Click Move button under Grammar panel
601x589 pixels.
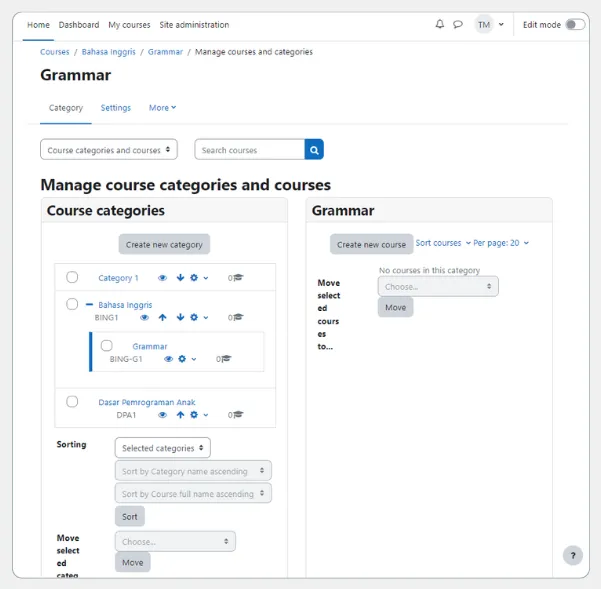[x=396, y=307]
